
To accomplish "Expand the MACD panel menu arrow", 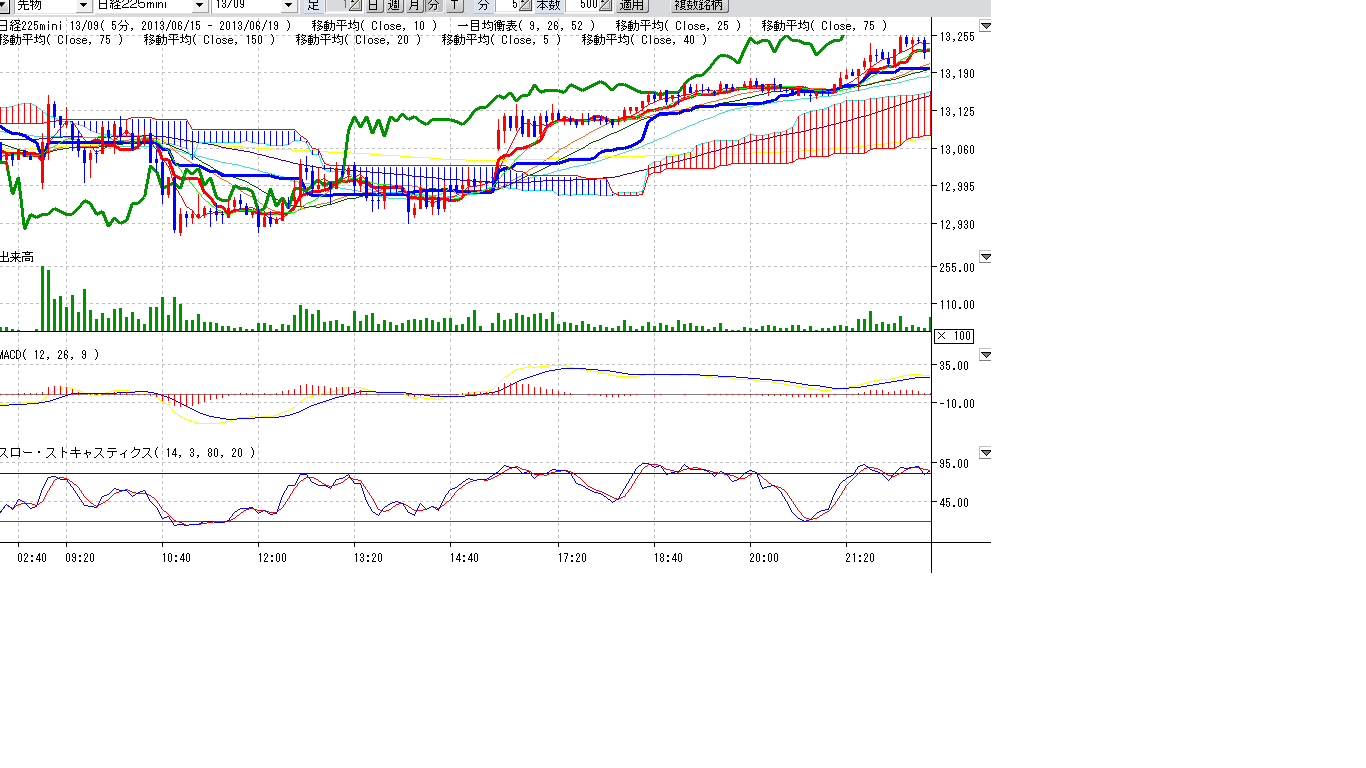I will (985, 355).
